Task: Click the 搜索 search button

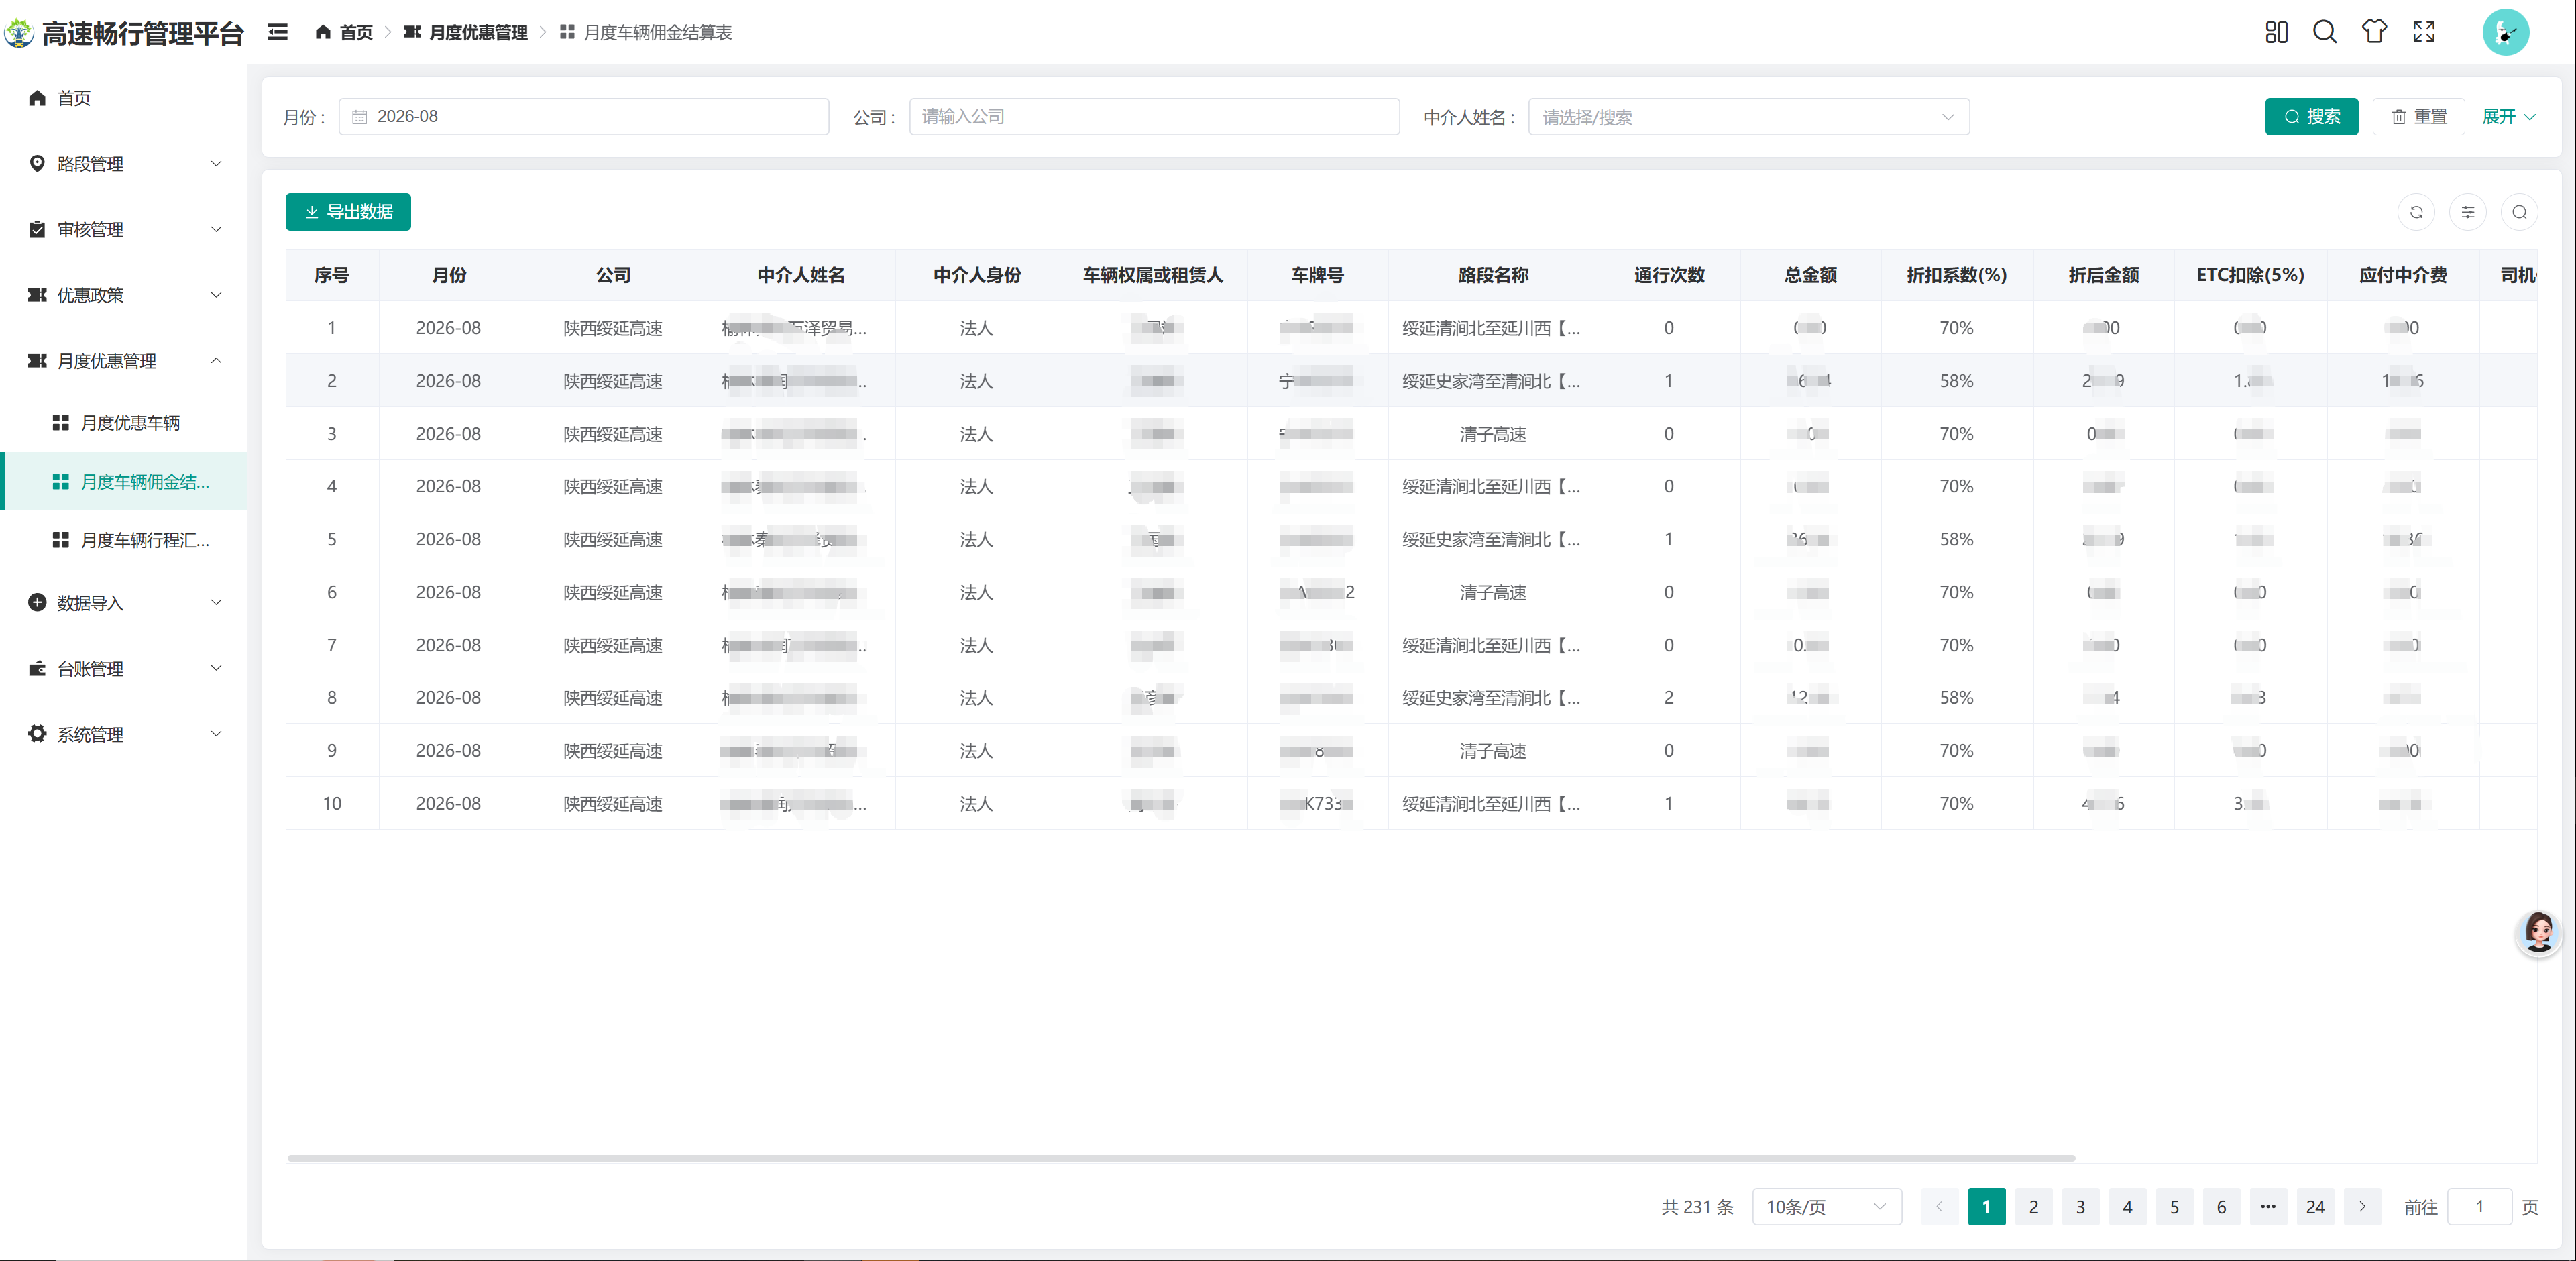Action: (2311, 117)
